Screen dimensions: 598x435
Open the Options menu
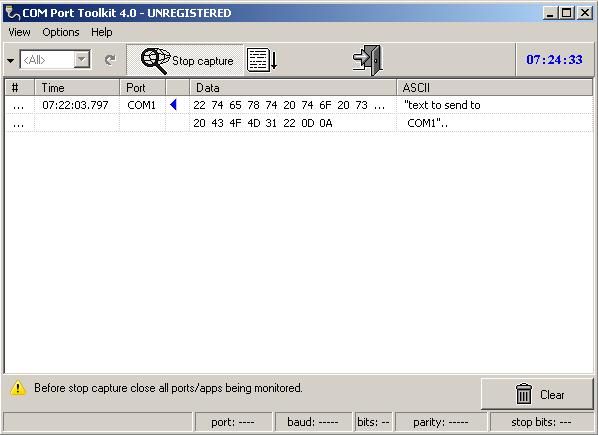(61, 32)
